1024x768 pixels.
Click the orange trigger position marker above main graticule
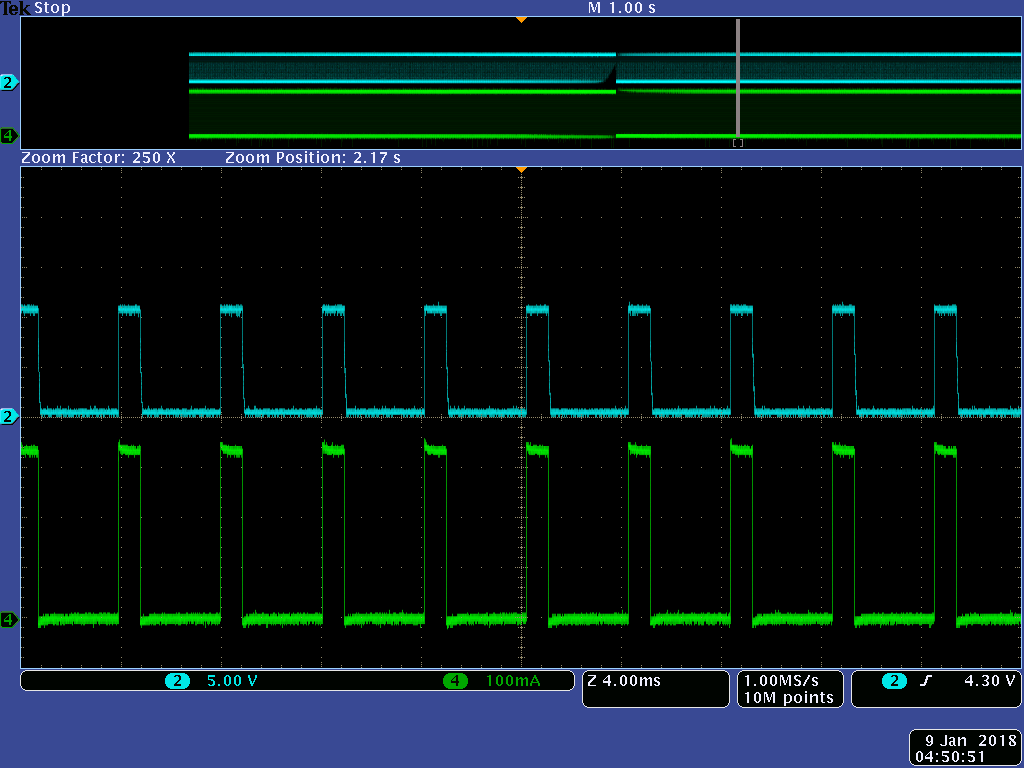click(x=520, y=170)
